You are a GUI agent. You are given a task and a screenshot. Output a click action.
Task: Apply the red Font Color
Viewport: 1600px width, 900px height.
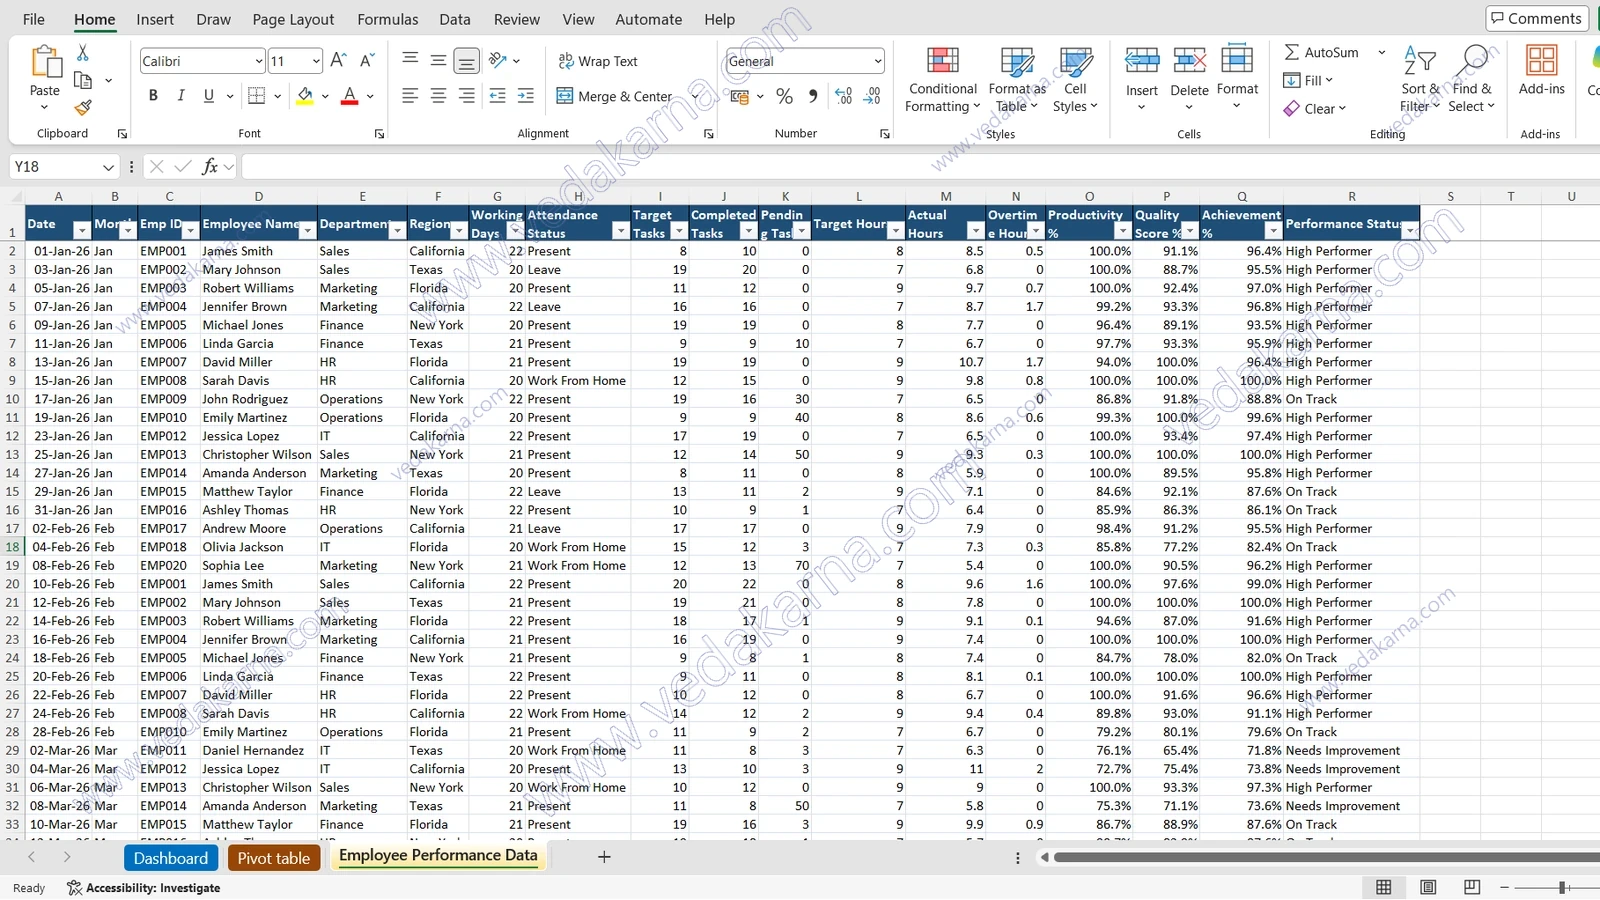349,96
